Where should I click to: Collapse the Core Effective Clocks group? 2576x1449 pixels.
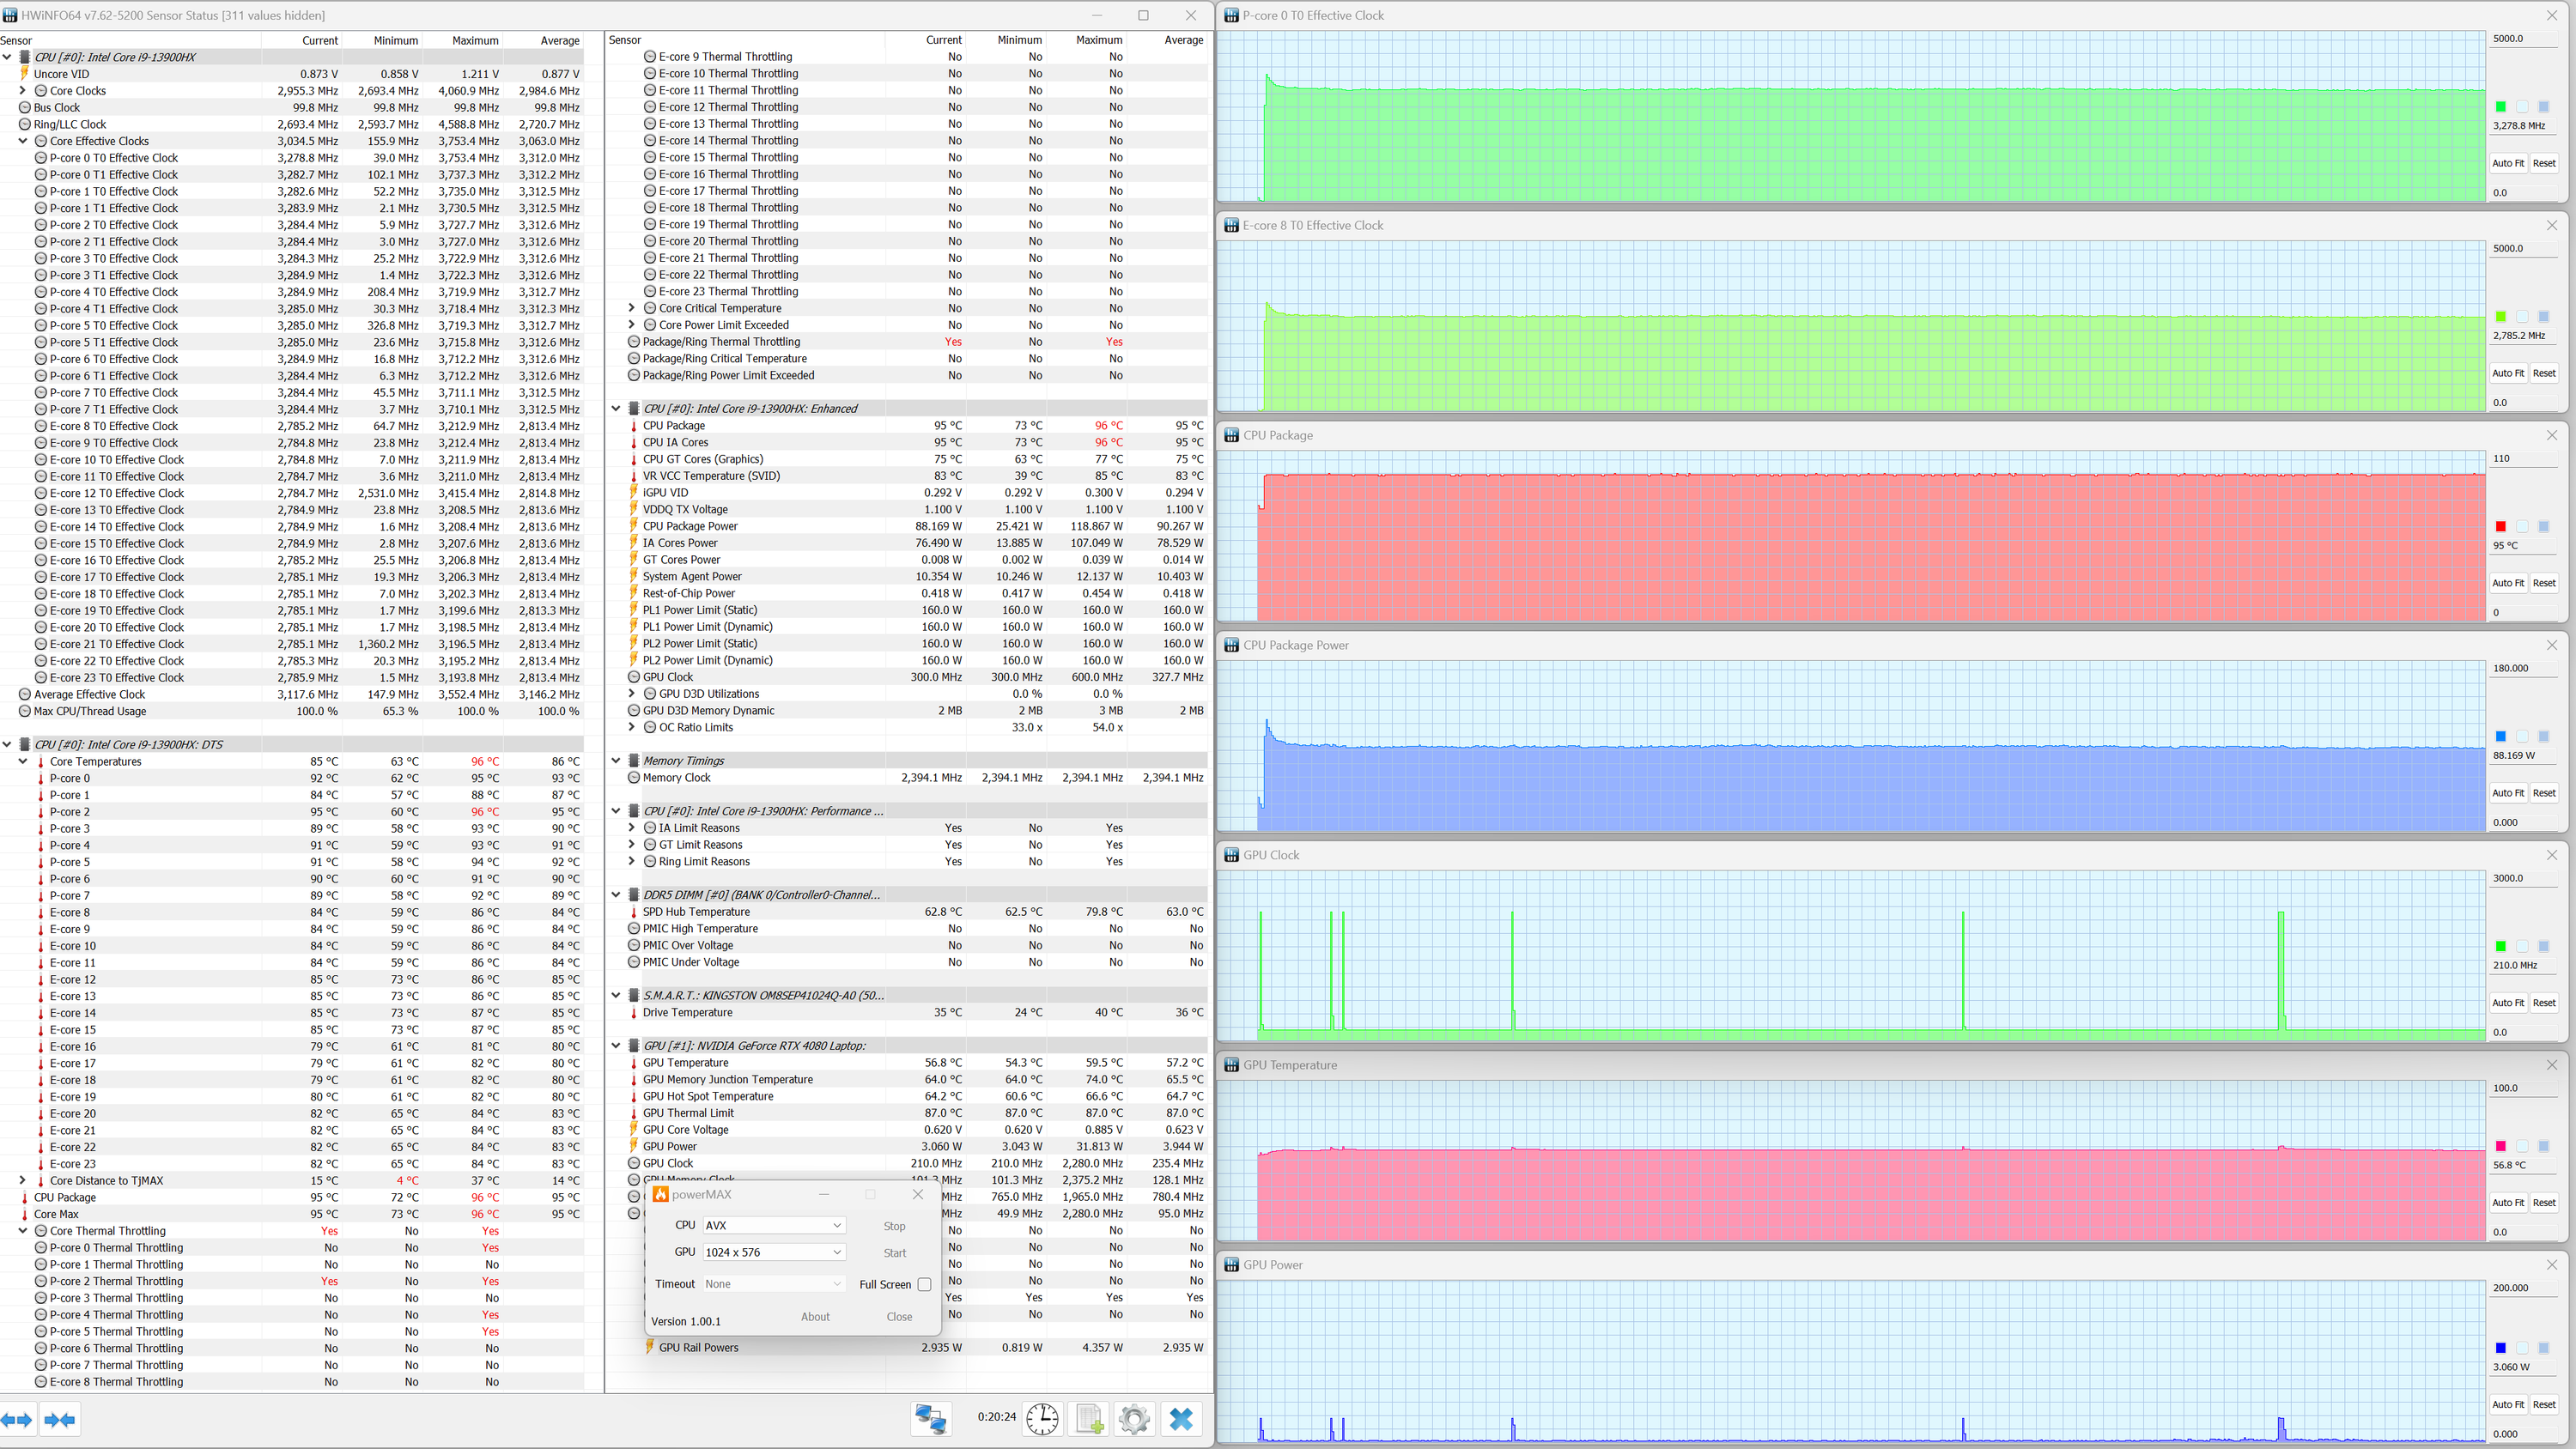23,141
